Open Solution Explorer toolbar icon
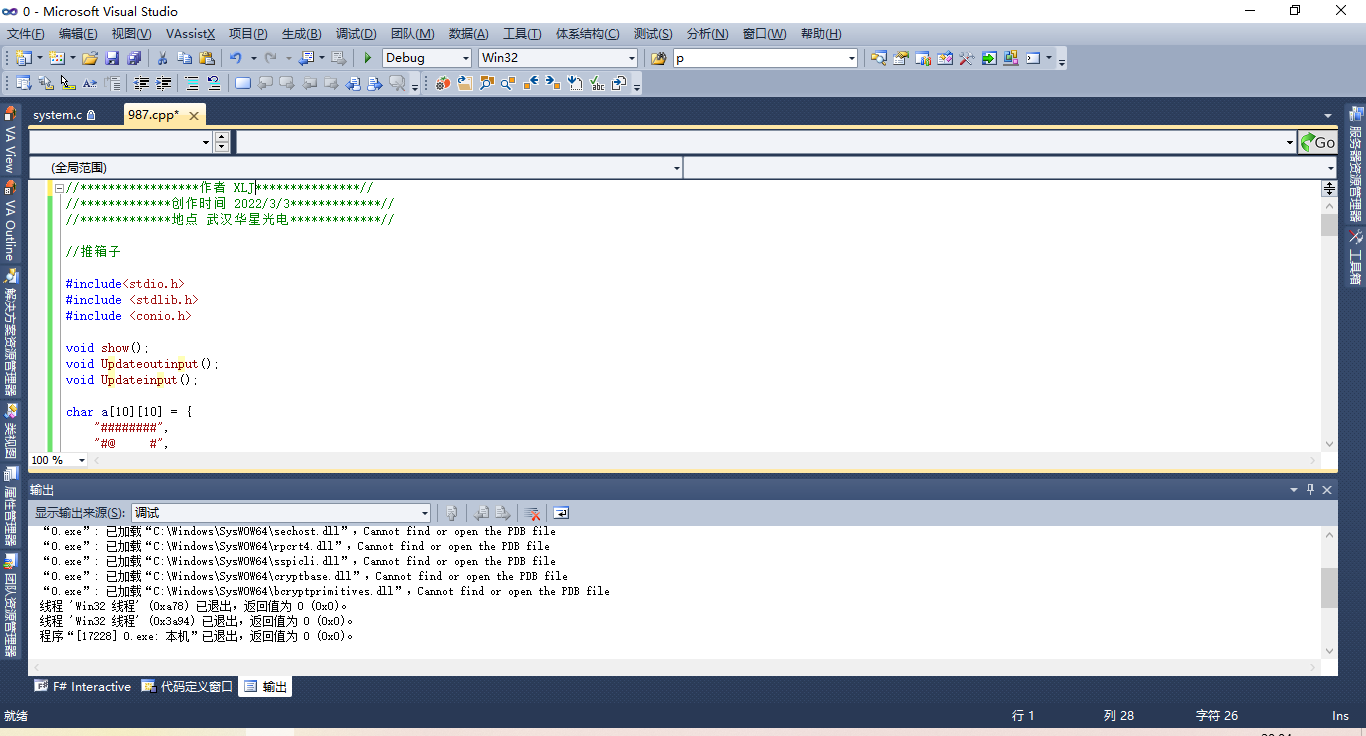This screenshot has width=1366, height=736. [879, 58]
